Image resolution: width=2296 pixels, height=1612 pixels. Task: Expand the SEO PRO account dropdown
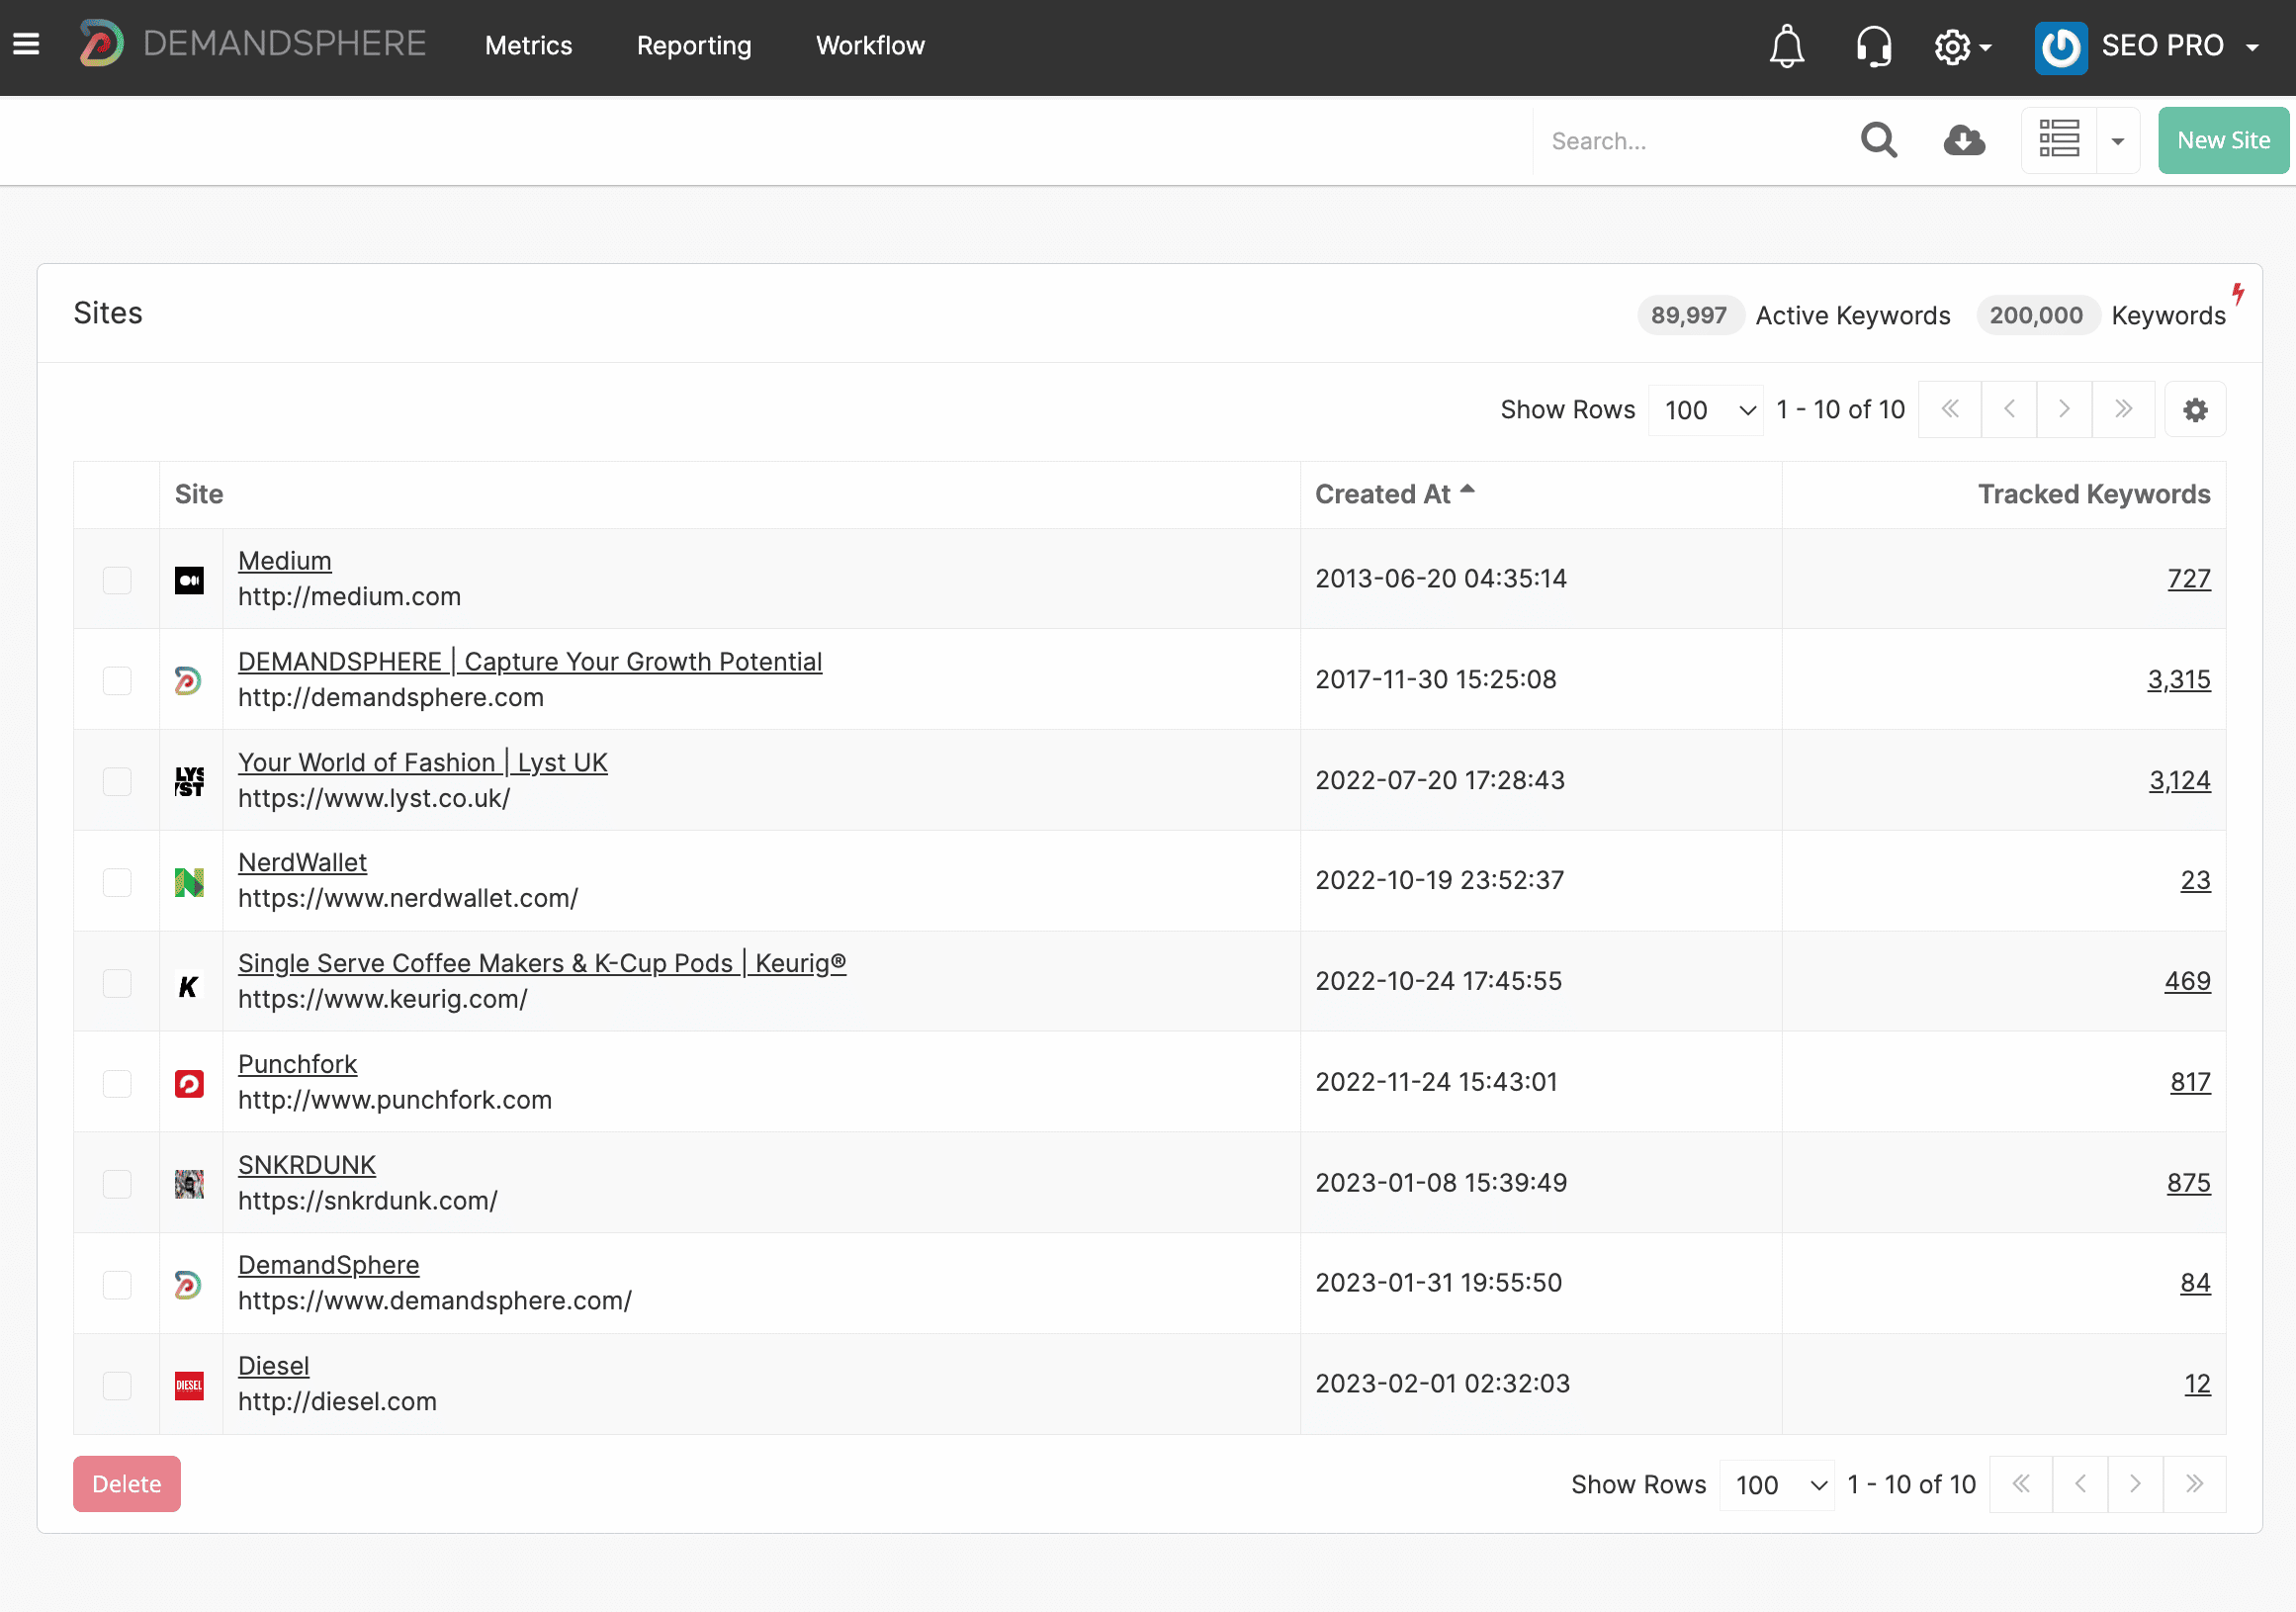(x=2252, y=47)
